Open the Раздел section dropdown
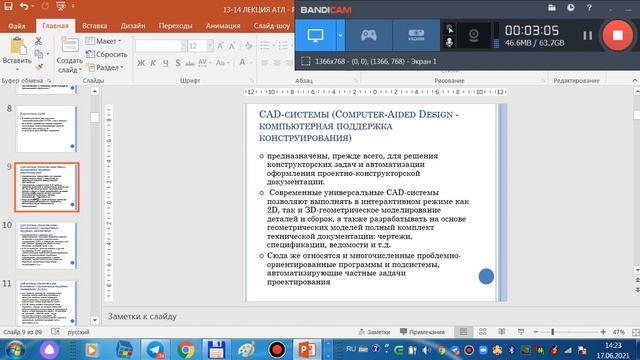Viewport: 640px width, 360px height. (105, 67)
